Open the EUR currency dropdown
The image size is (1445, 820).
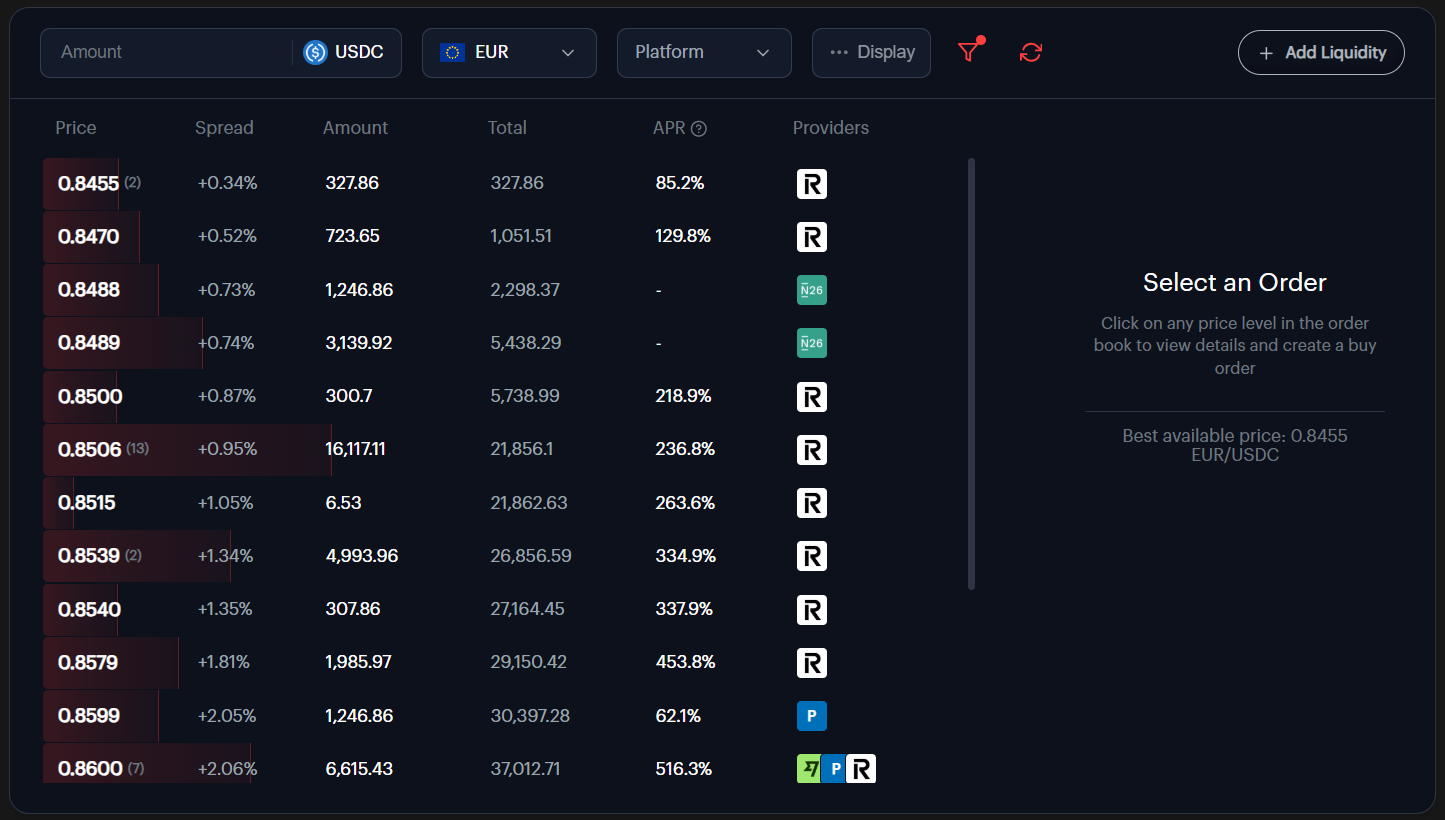[x=509, y=53]
